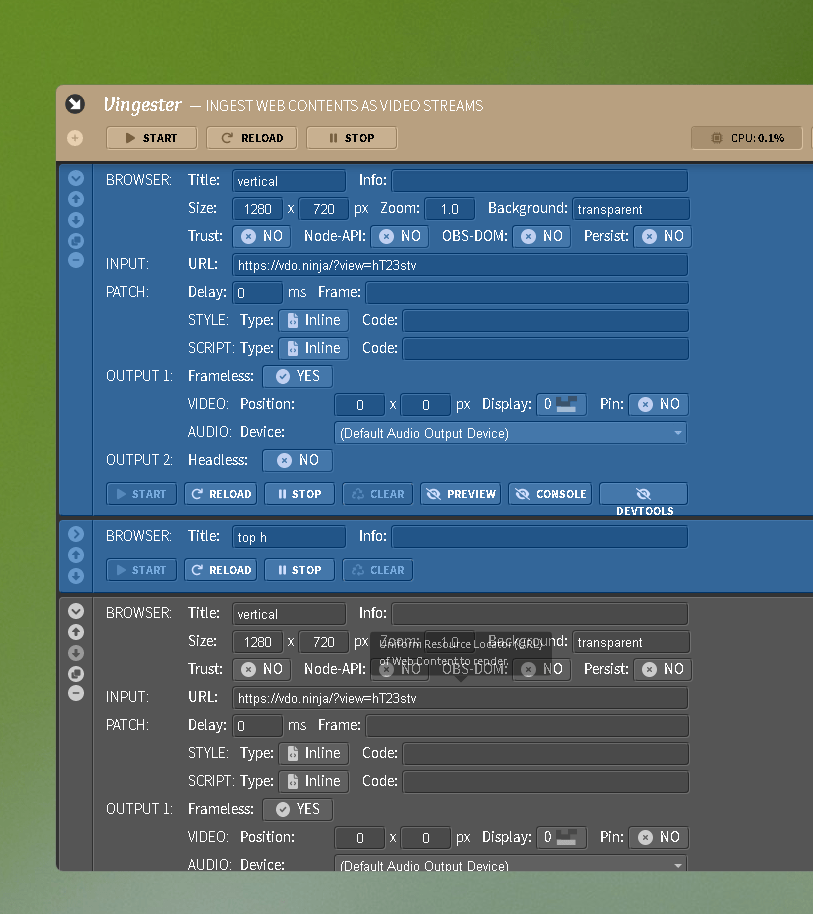
Task: Move 'top h' browser up
Action: 76,555
